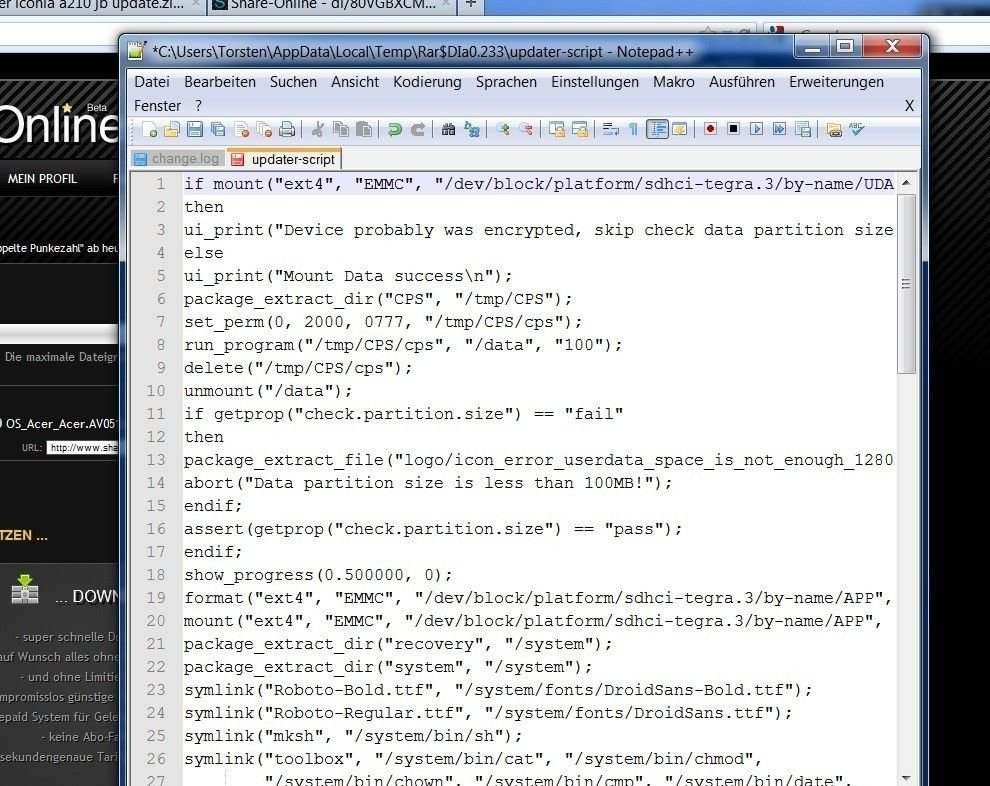The image size is (990, 786).
Task: Open a new browser tab with the plus button
Action: (470, 4)
